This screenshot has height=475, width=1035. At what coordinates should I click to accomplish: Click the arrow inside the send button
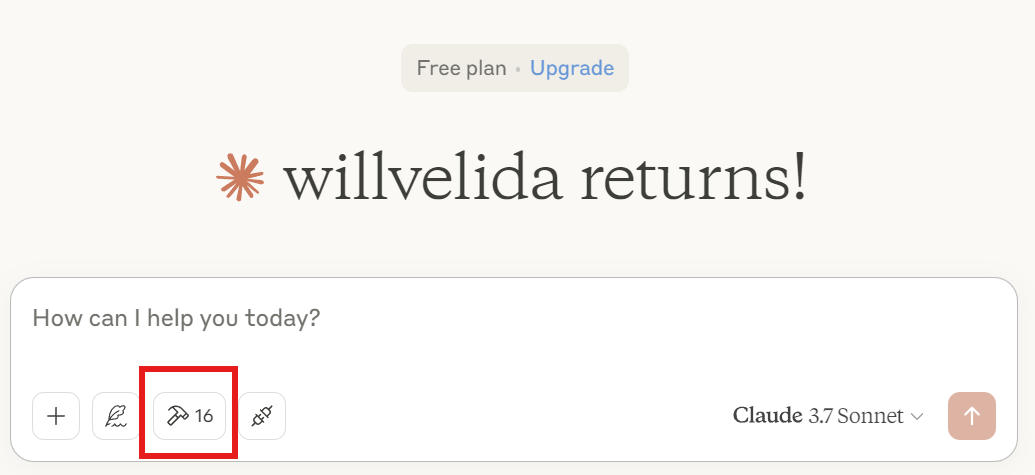coord(972,416)
